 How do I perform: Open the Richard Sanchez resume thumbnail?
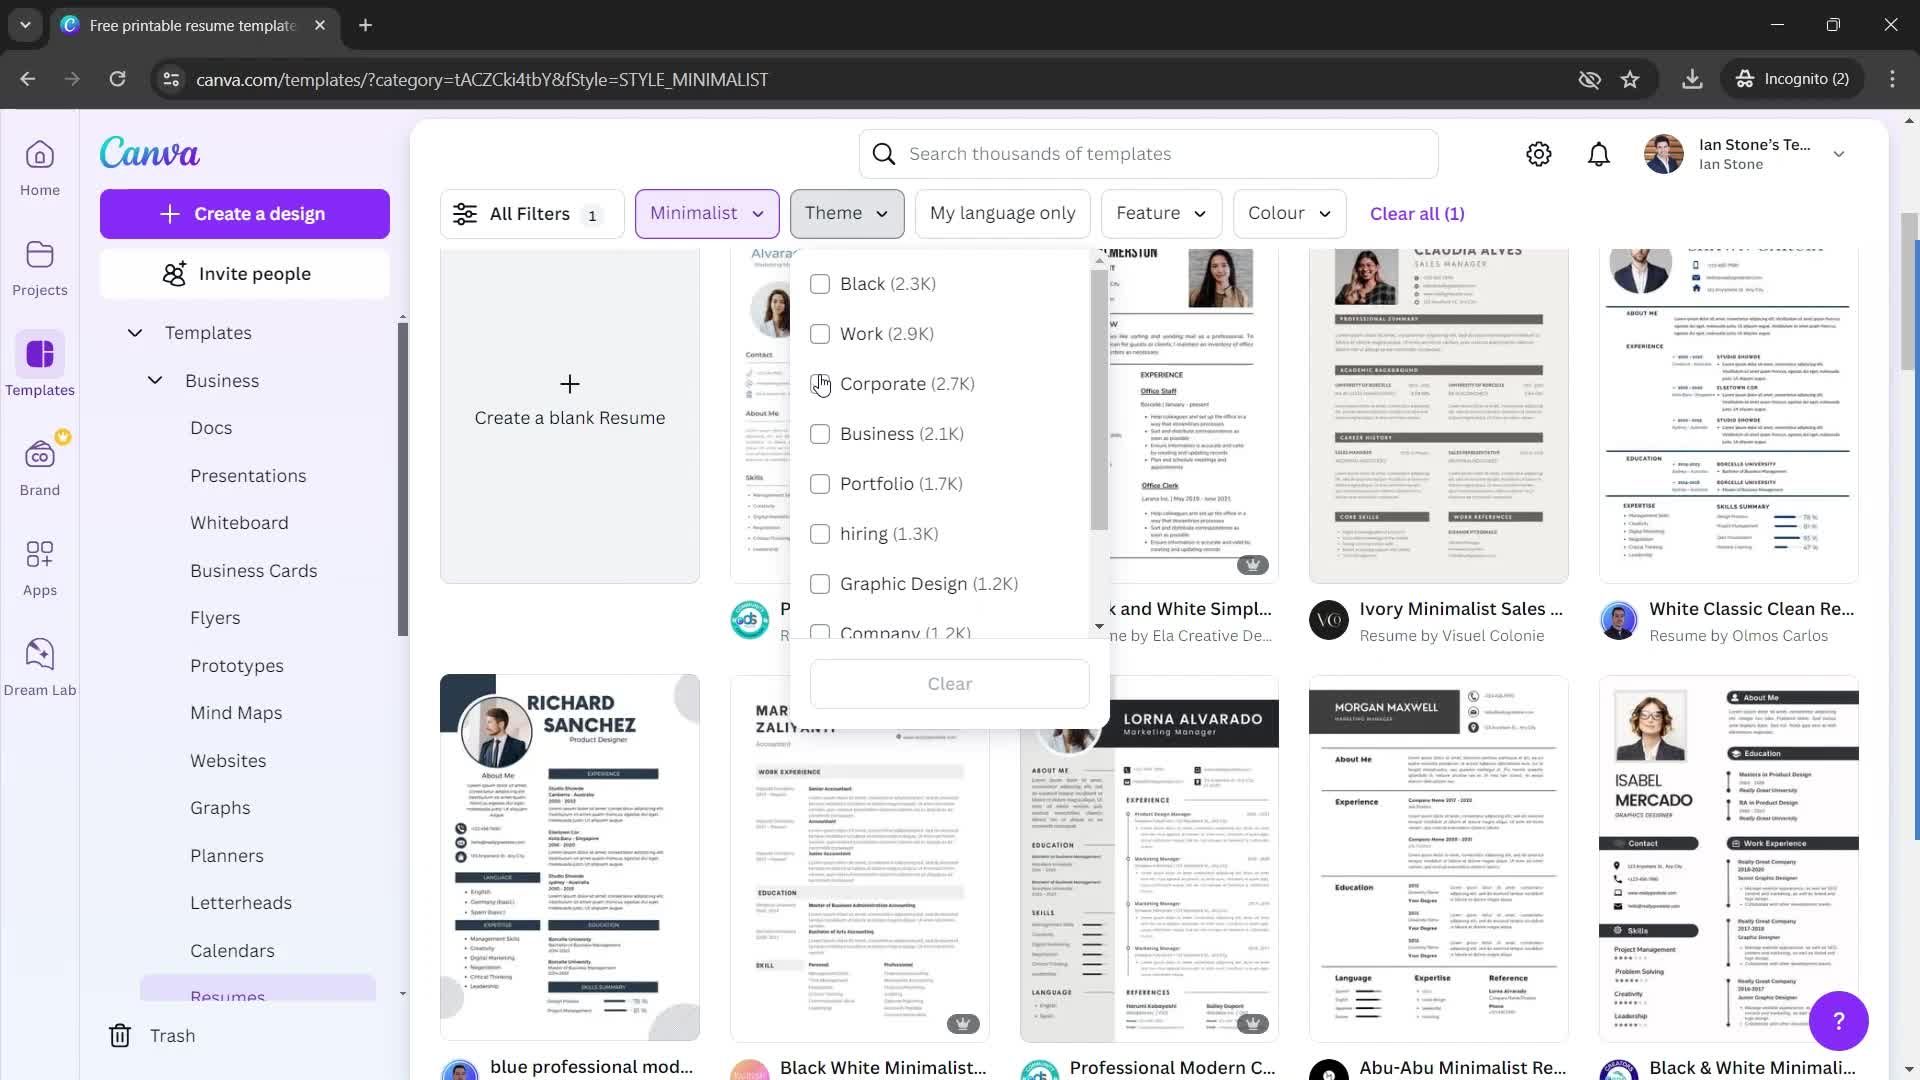(x=570, y=858)
